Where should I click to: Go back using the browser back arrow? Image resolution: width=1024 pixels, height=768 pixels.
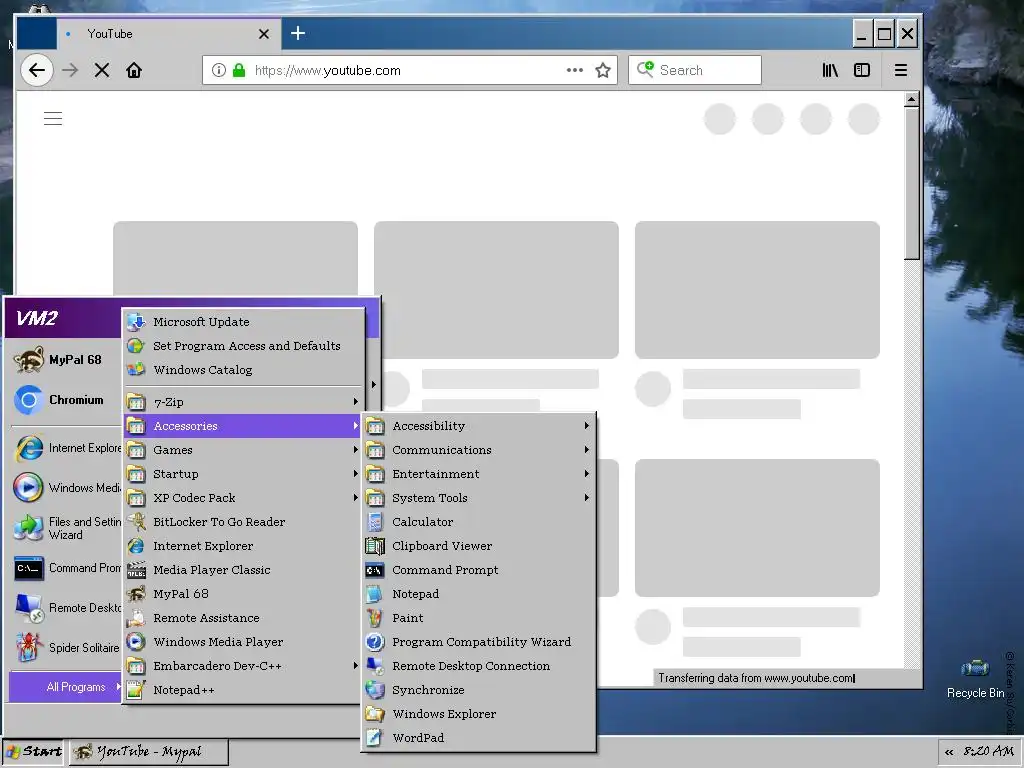37,70
